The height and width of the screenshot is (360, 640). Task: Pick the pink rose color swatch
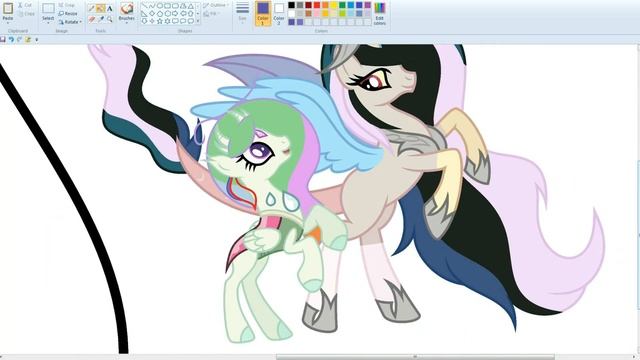(x=317, y=13)
